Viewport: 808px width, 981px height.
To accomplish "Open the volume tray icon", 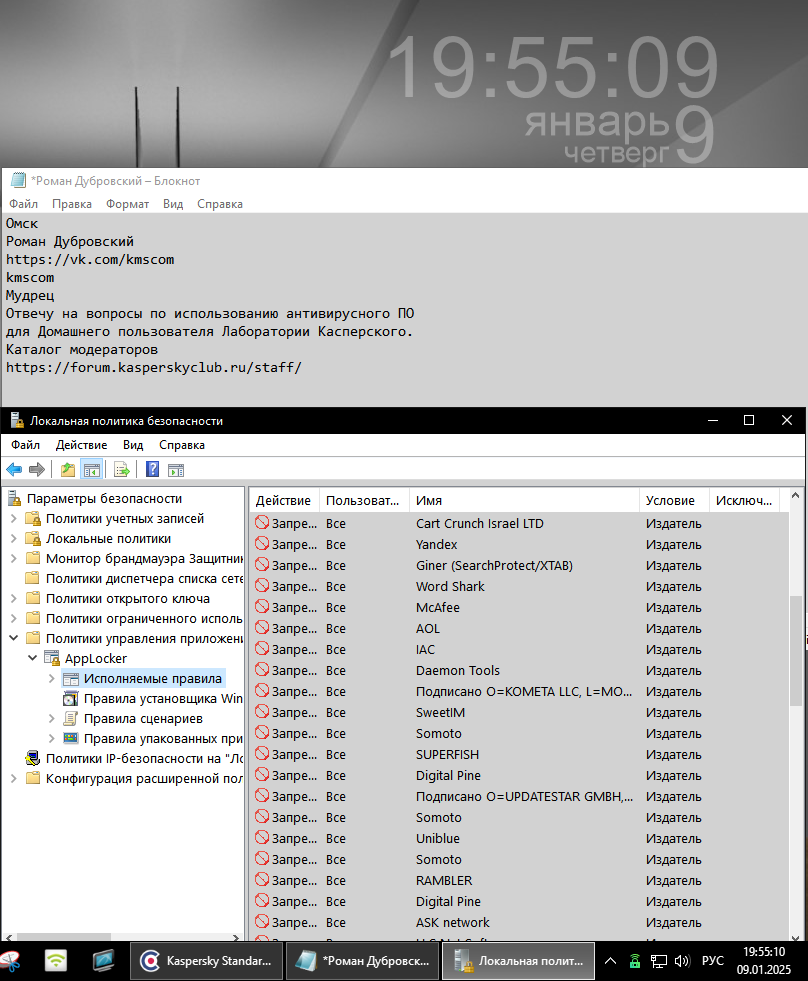I will 682,961.
